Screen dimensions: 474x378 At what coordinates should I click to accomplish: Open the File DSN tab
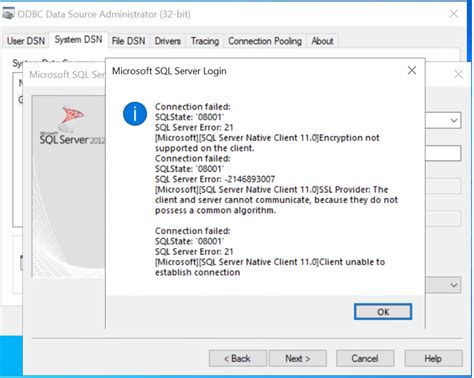[128, 41]
